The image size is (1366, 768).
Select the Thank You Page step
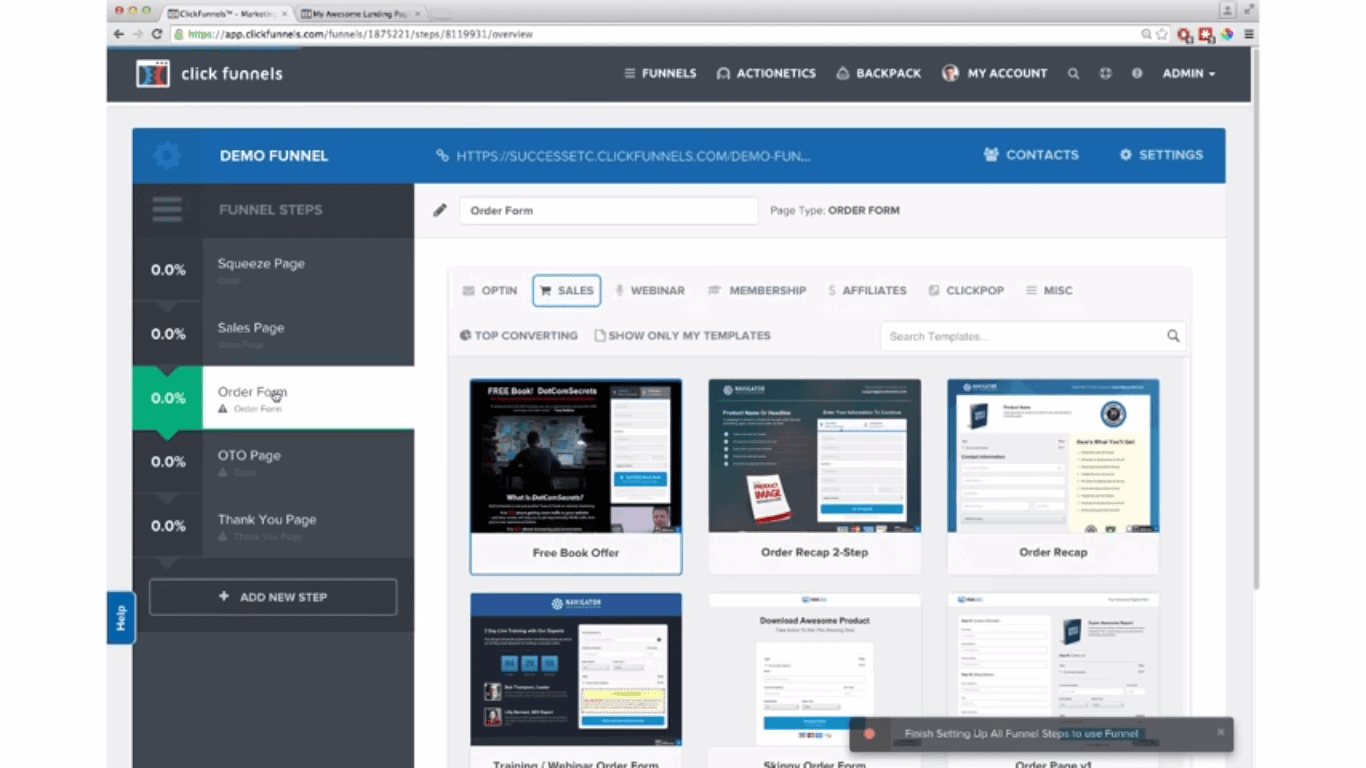pos(273,526)
